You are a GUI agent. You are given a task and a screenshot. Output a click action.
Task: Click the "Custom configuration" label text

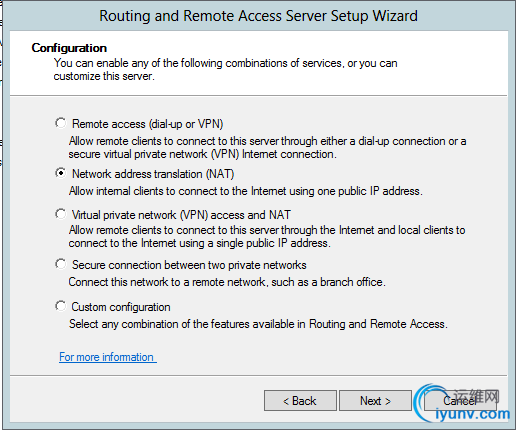point(121,307)
